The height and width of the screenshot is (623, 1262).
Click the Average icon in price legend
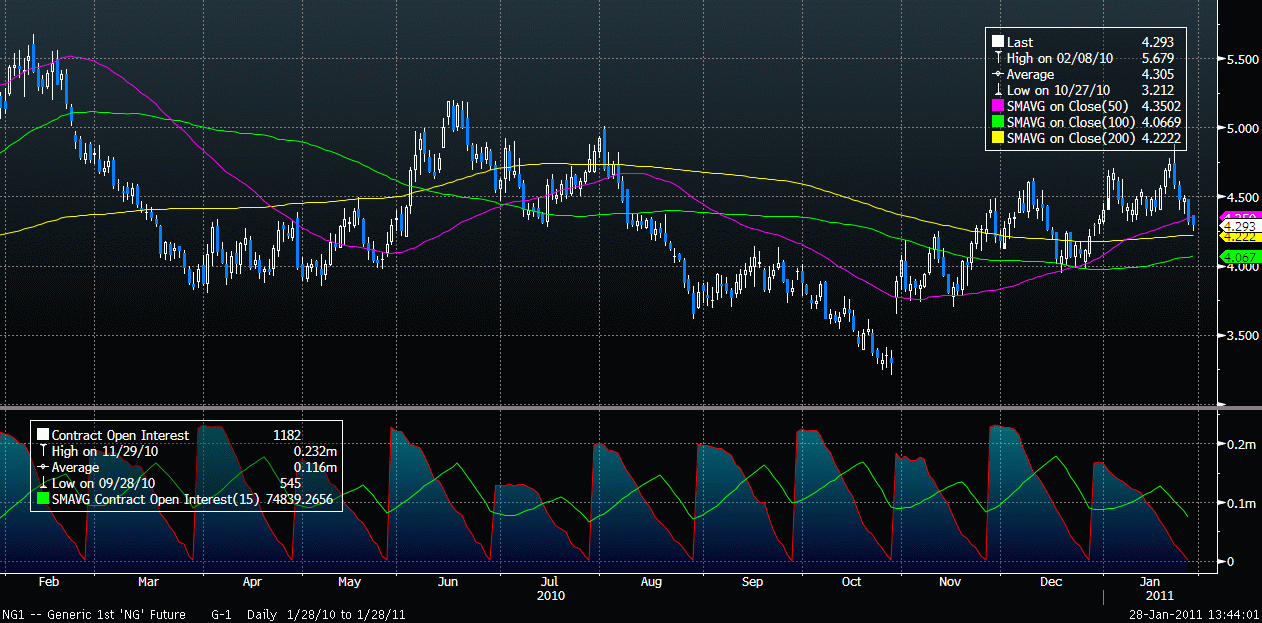[997, 74]
